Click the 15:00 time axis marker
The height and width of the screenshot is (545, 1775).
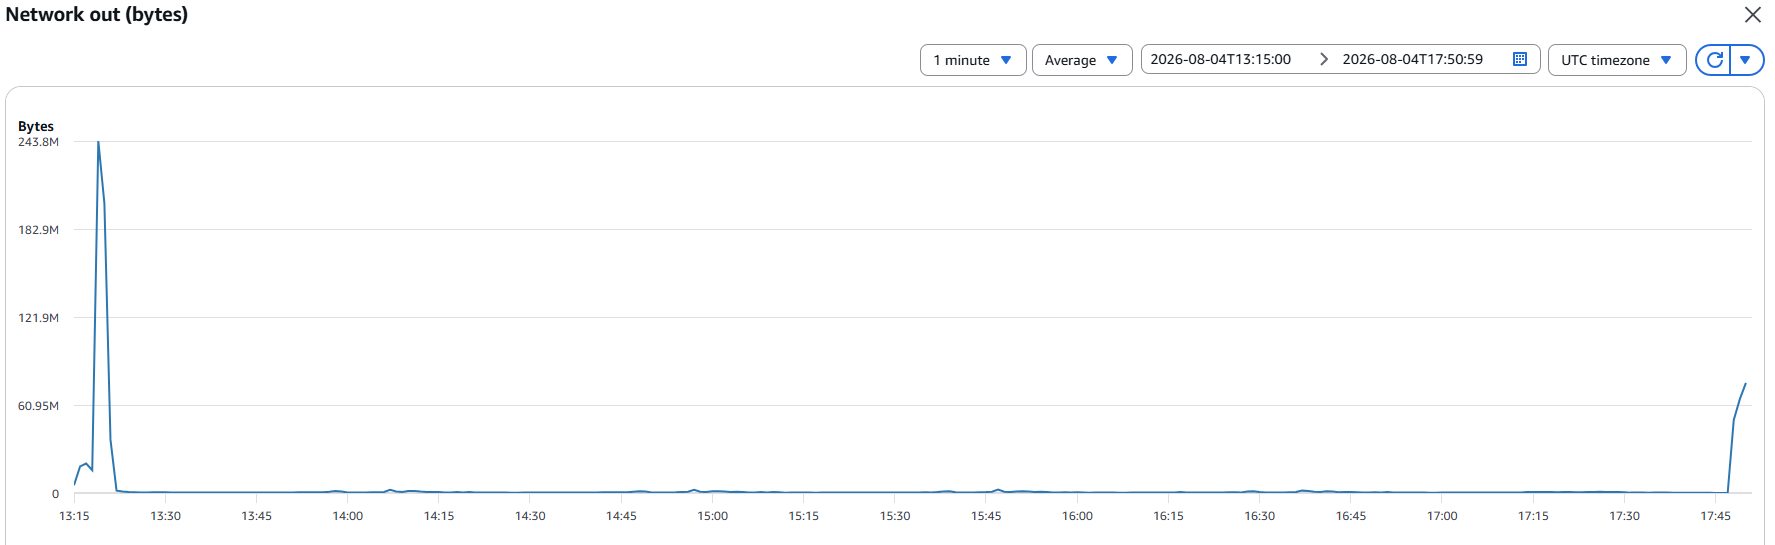point(713,516)
